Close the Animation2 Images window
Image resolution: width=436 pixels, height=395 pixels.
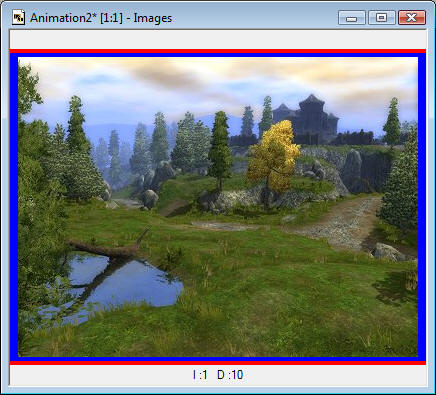412,17
